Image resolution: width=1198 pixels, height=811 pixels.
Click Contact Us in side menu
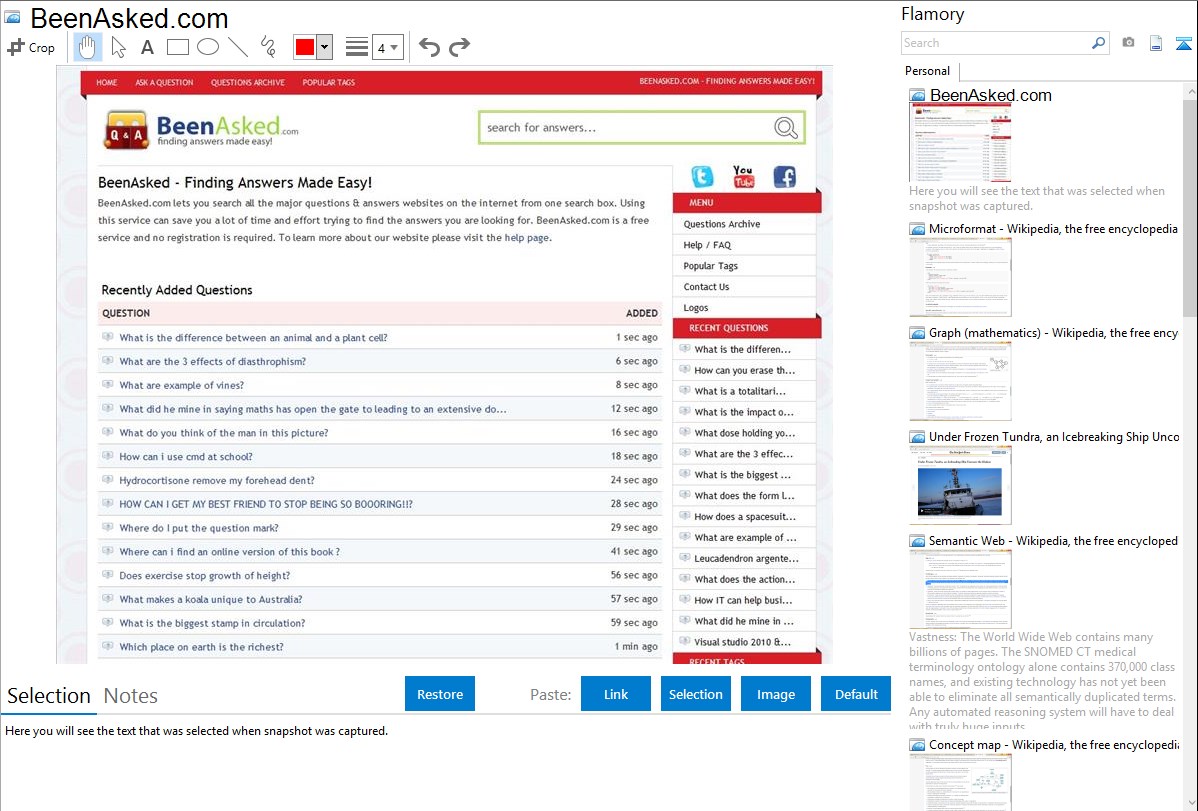click(x=707, y=287)
